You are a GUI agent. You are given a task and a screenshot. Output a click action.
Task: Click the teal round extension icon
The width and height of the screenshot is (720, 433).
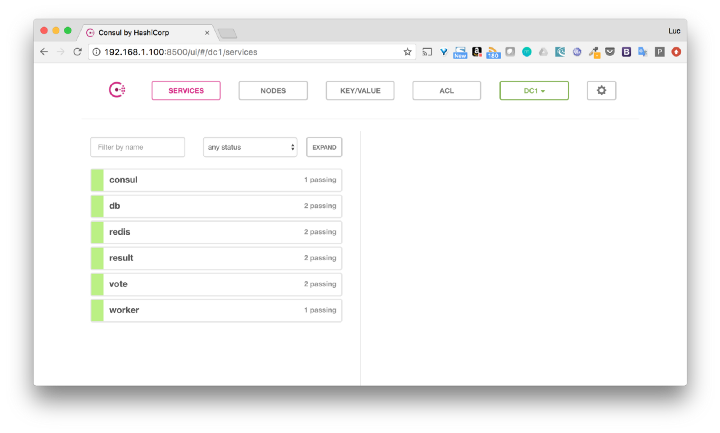click(x=527, y=52)
